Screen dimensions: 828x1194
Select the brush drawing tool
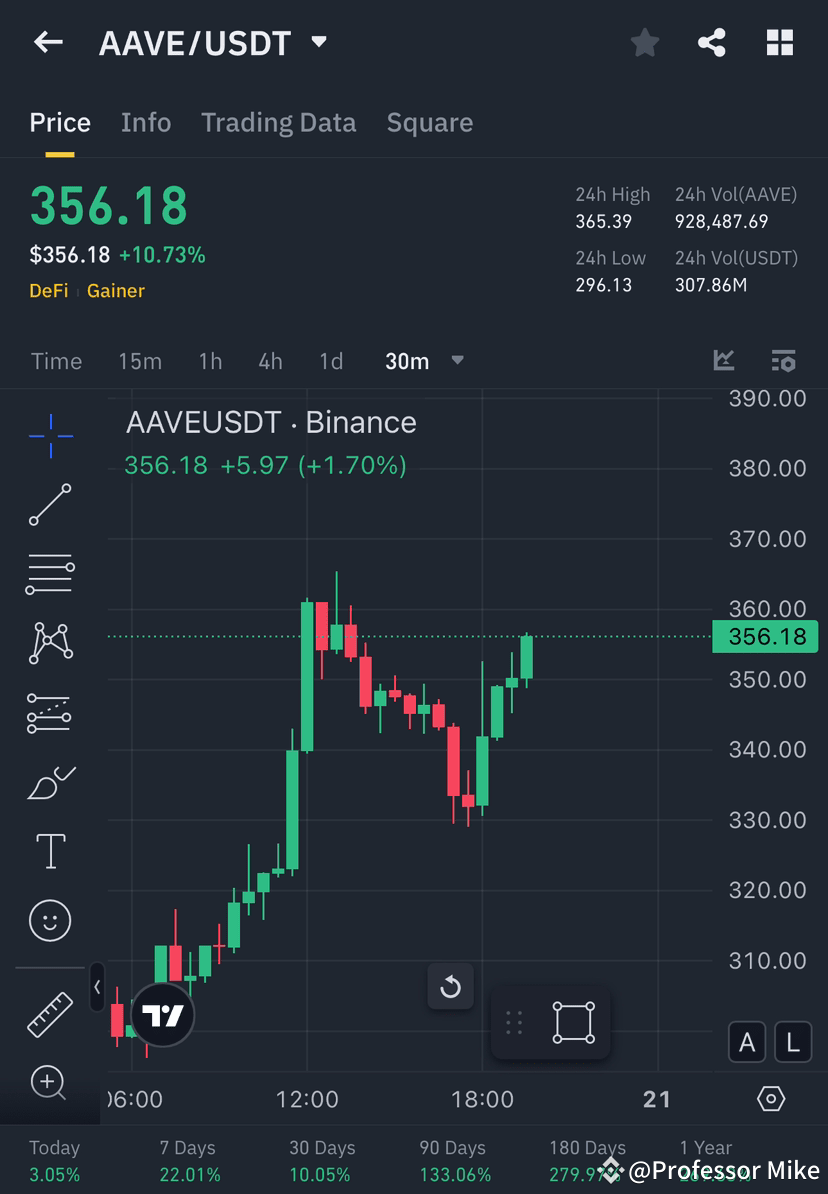click(x=50, y=782)
